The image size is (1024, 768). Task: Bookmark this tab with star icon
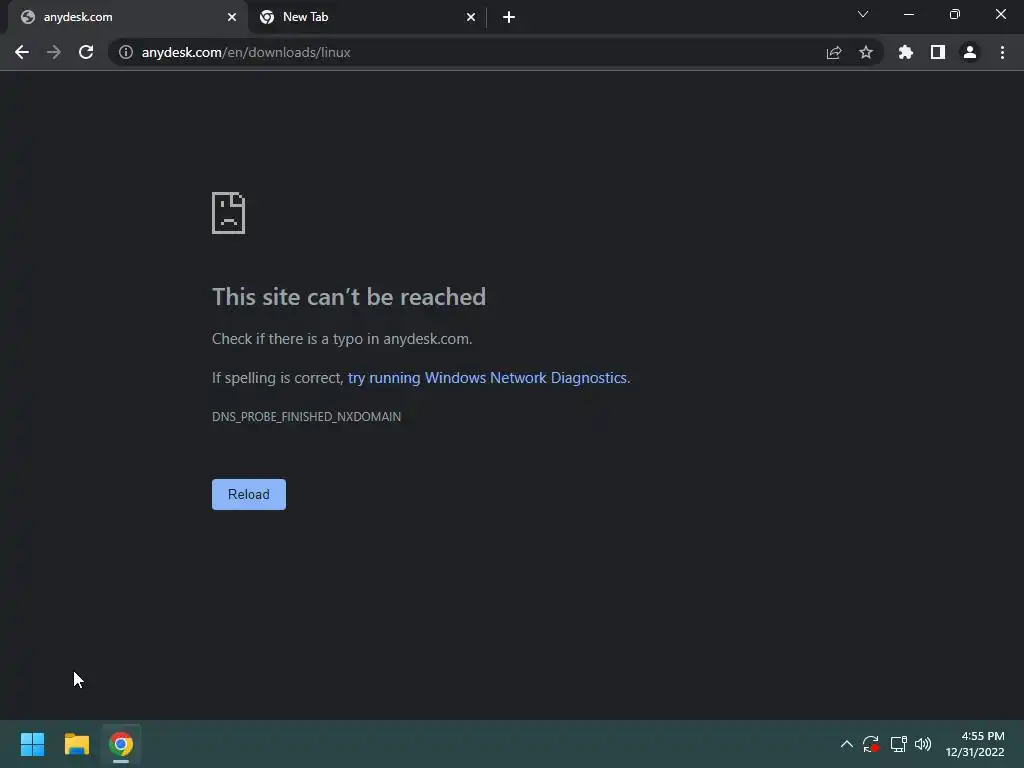[866, 52]
